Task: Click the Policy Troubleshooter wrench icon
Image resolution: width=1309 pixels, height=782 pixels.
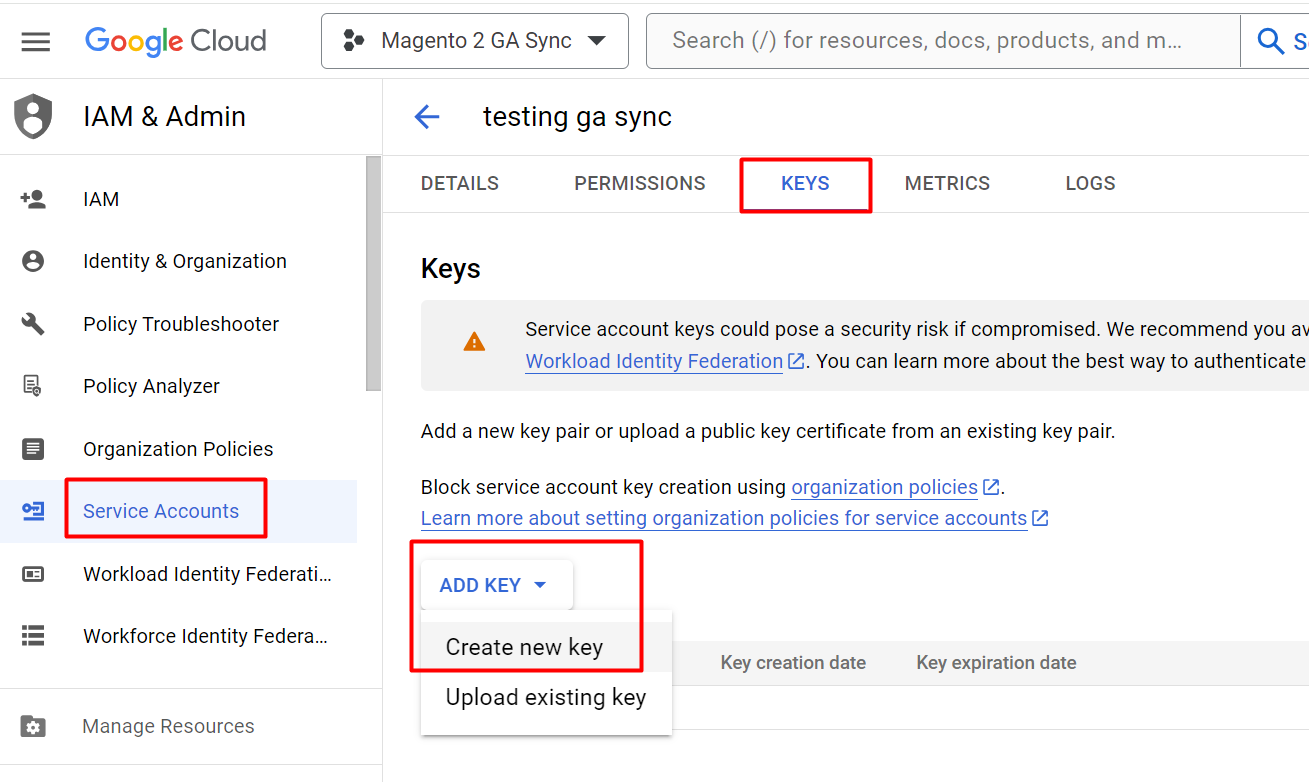Action: coord(33,324)
